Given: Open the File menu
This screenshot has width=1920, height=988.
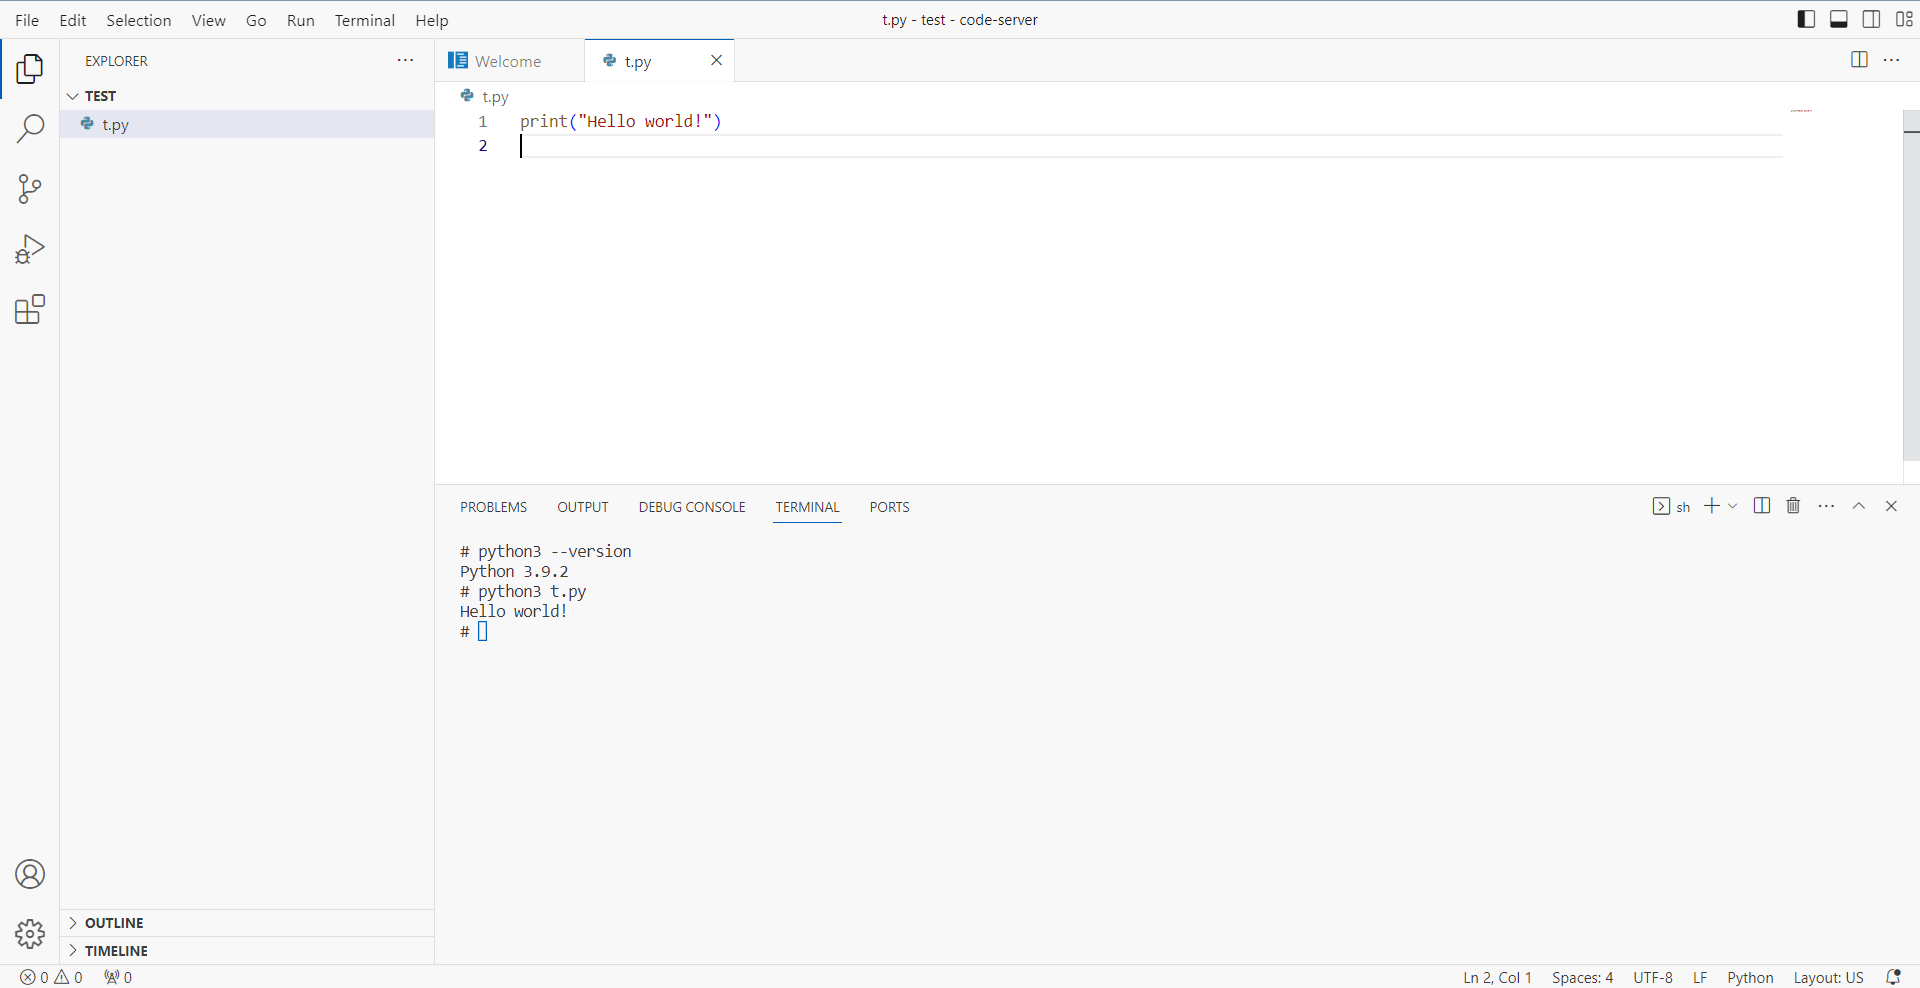Looking at the screenshot, I should 27,20.
